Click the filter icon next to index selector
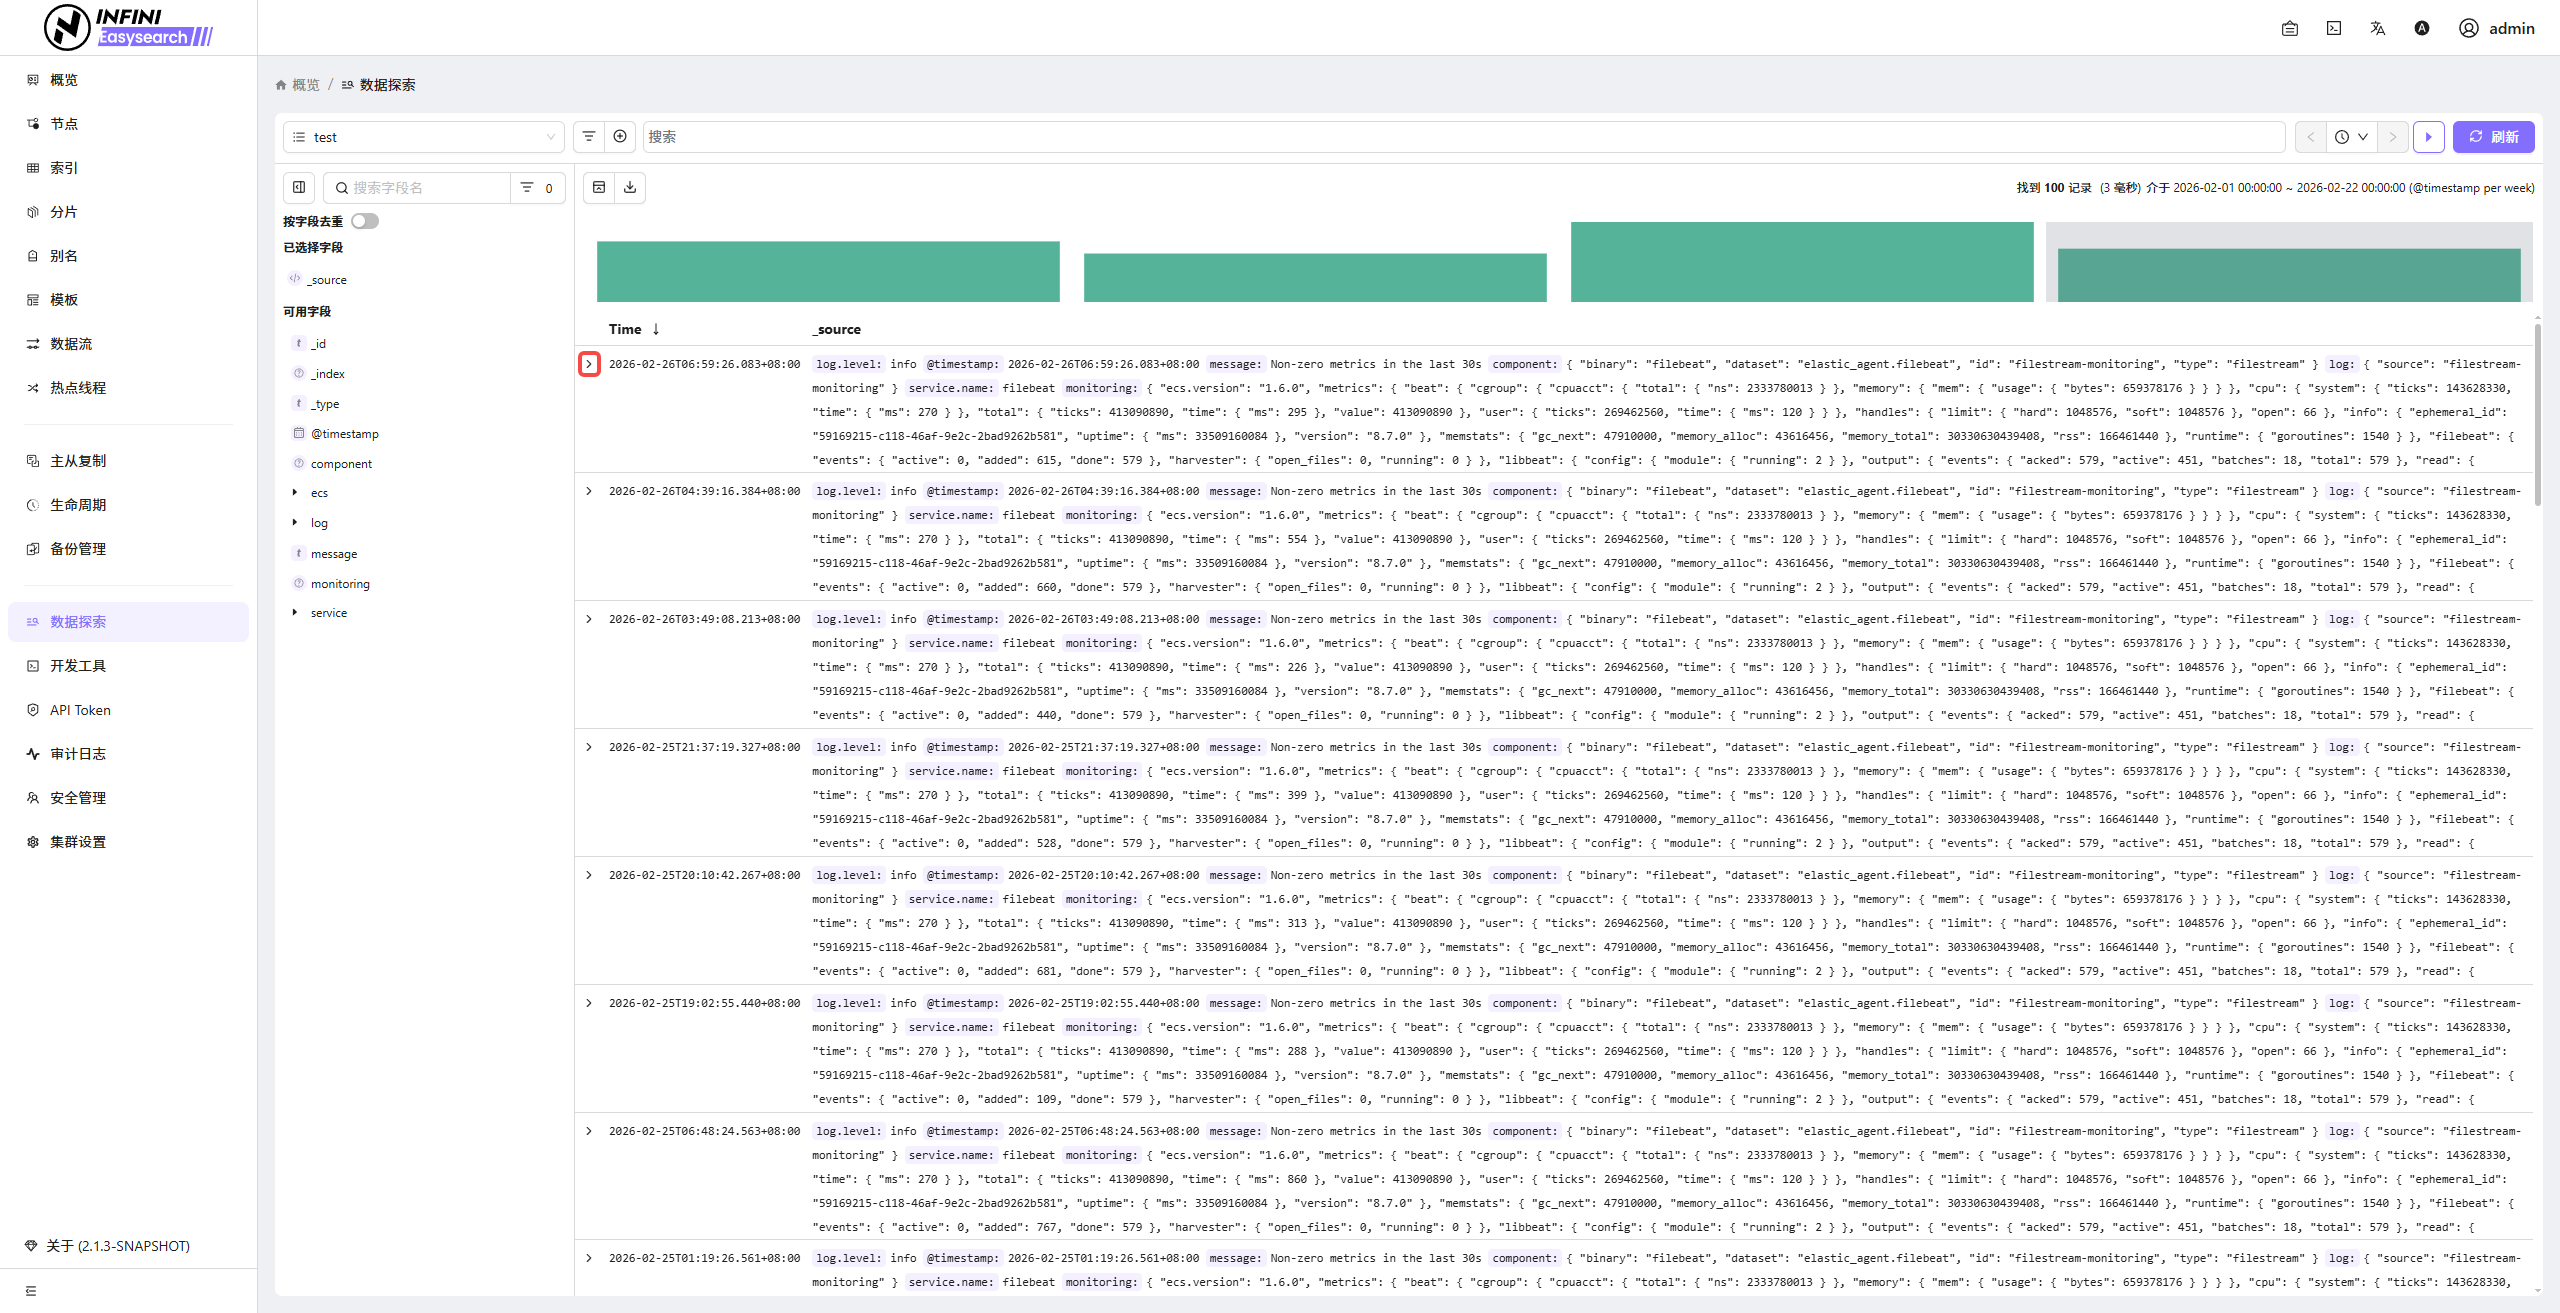2560x1313 pixels. point(589,137)
